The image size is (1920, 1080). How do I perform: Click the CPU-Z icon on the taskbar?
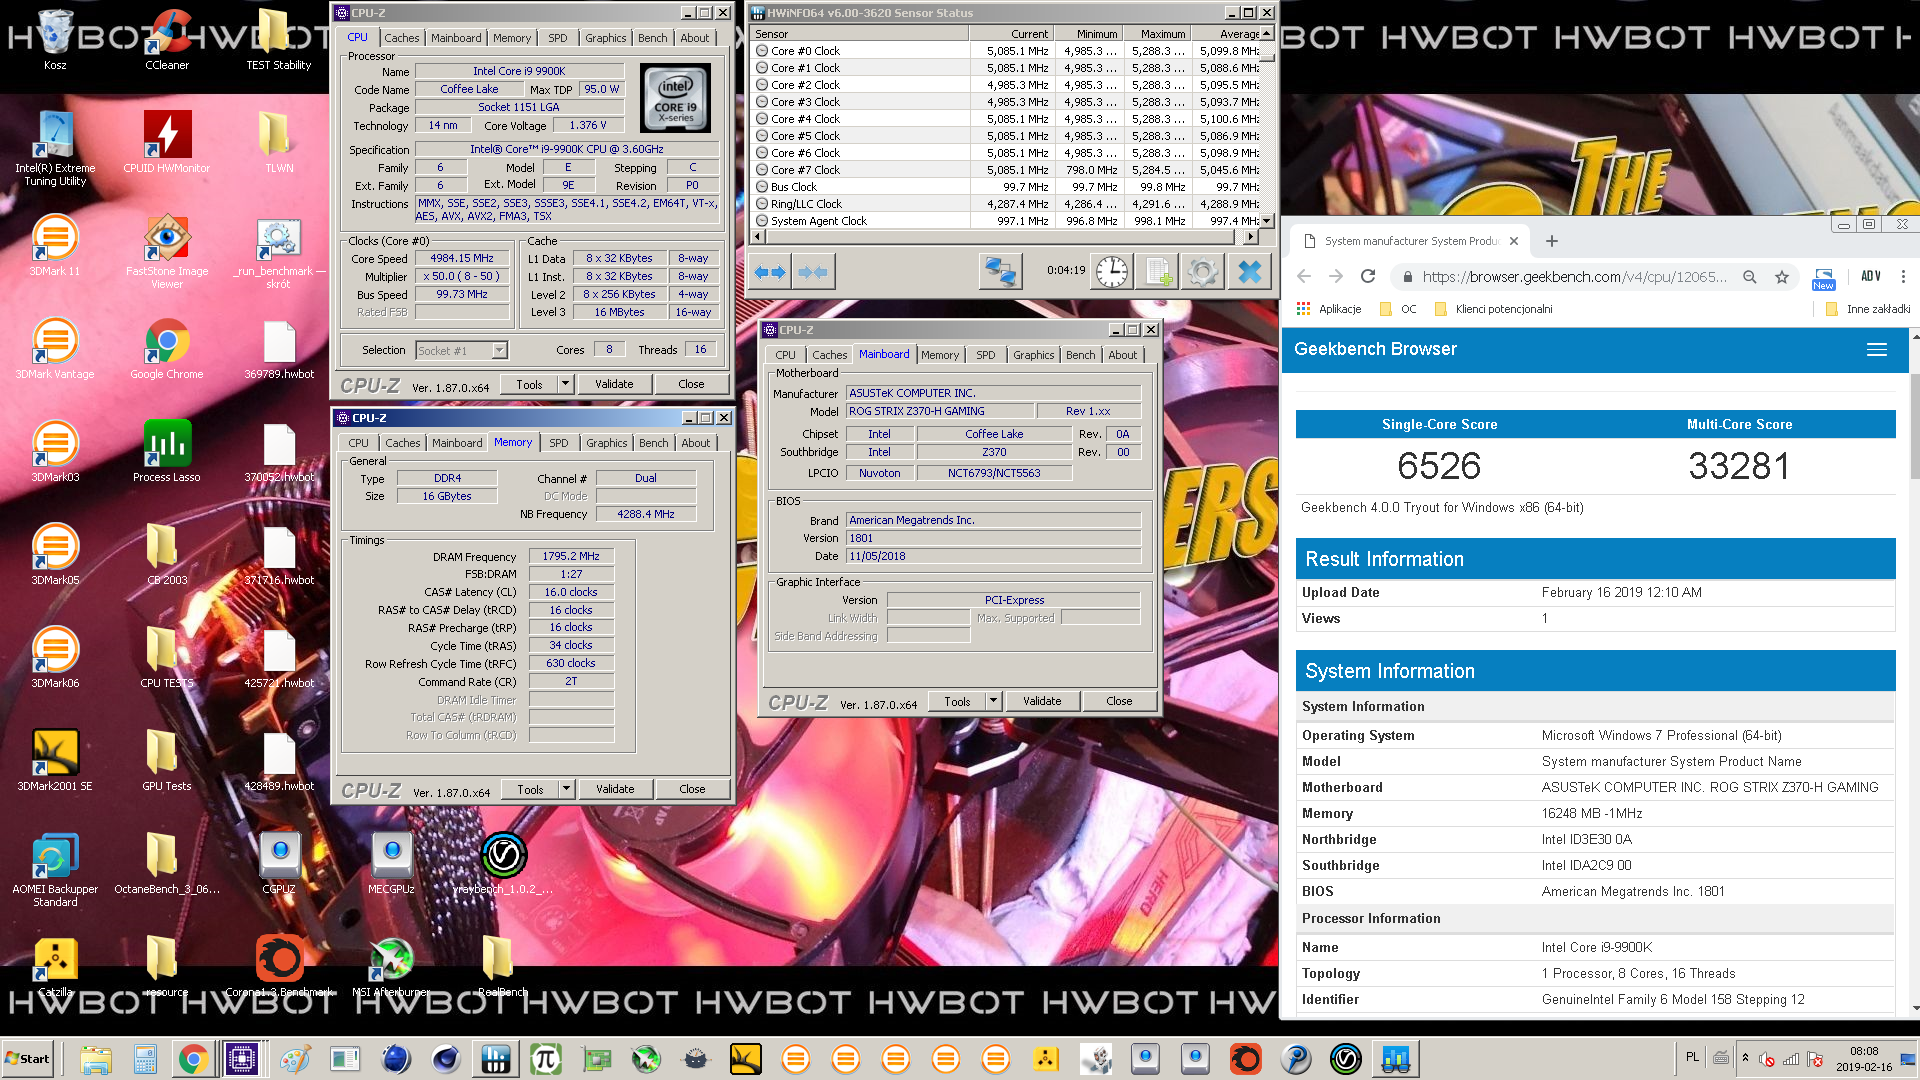[x=242, y=1058]
